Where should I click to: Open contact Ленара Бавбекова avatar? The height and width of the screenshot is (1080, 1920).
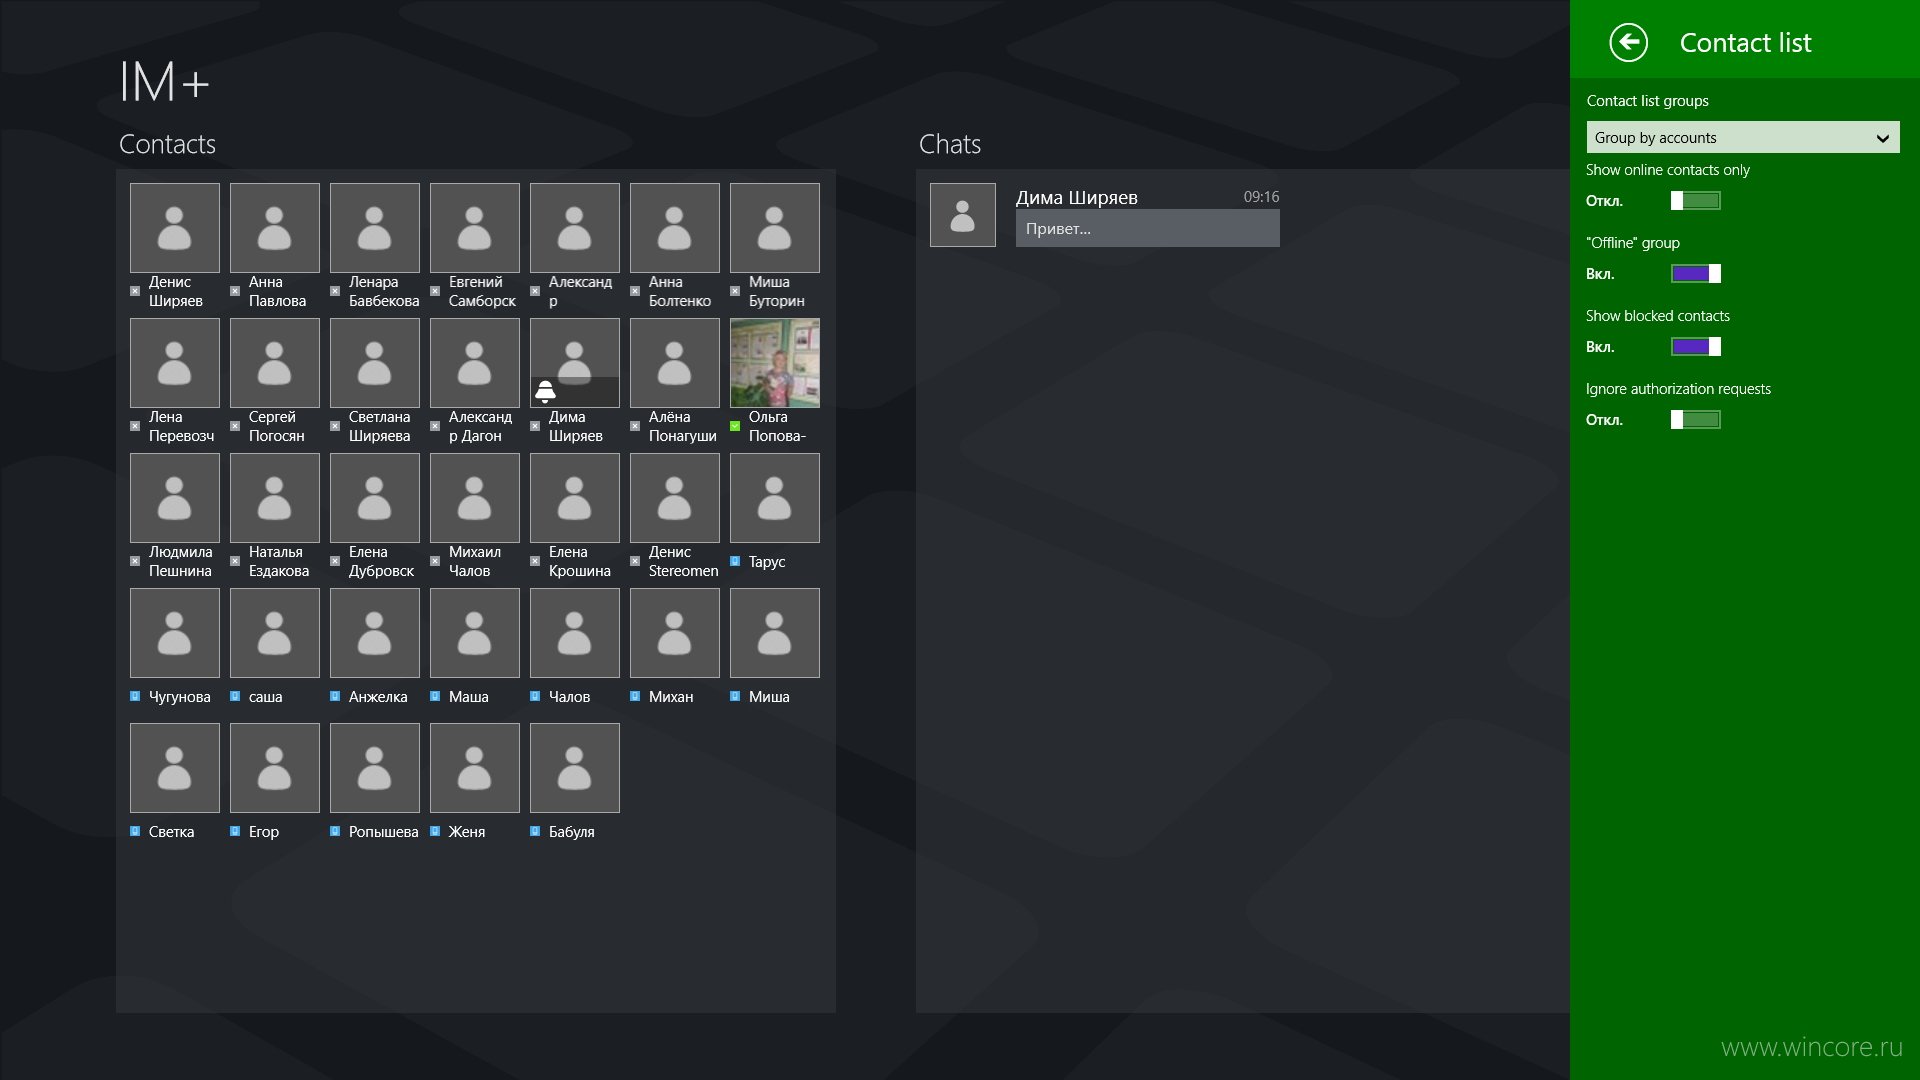coord(375,228)
